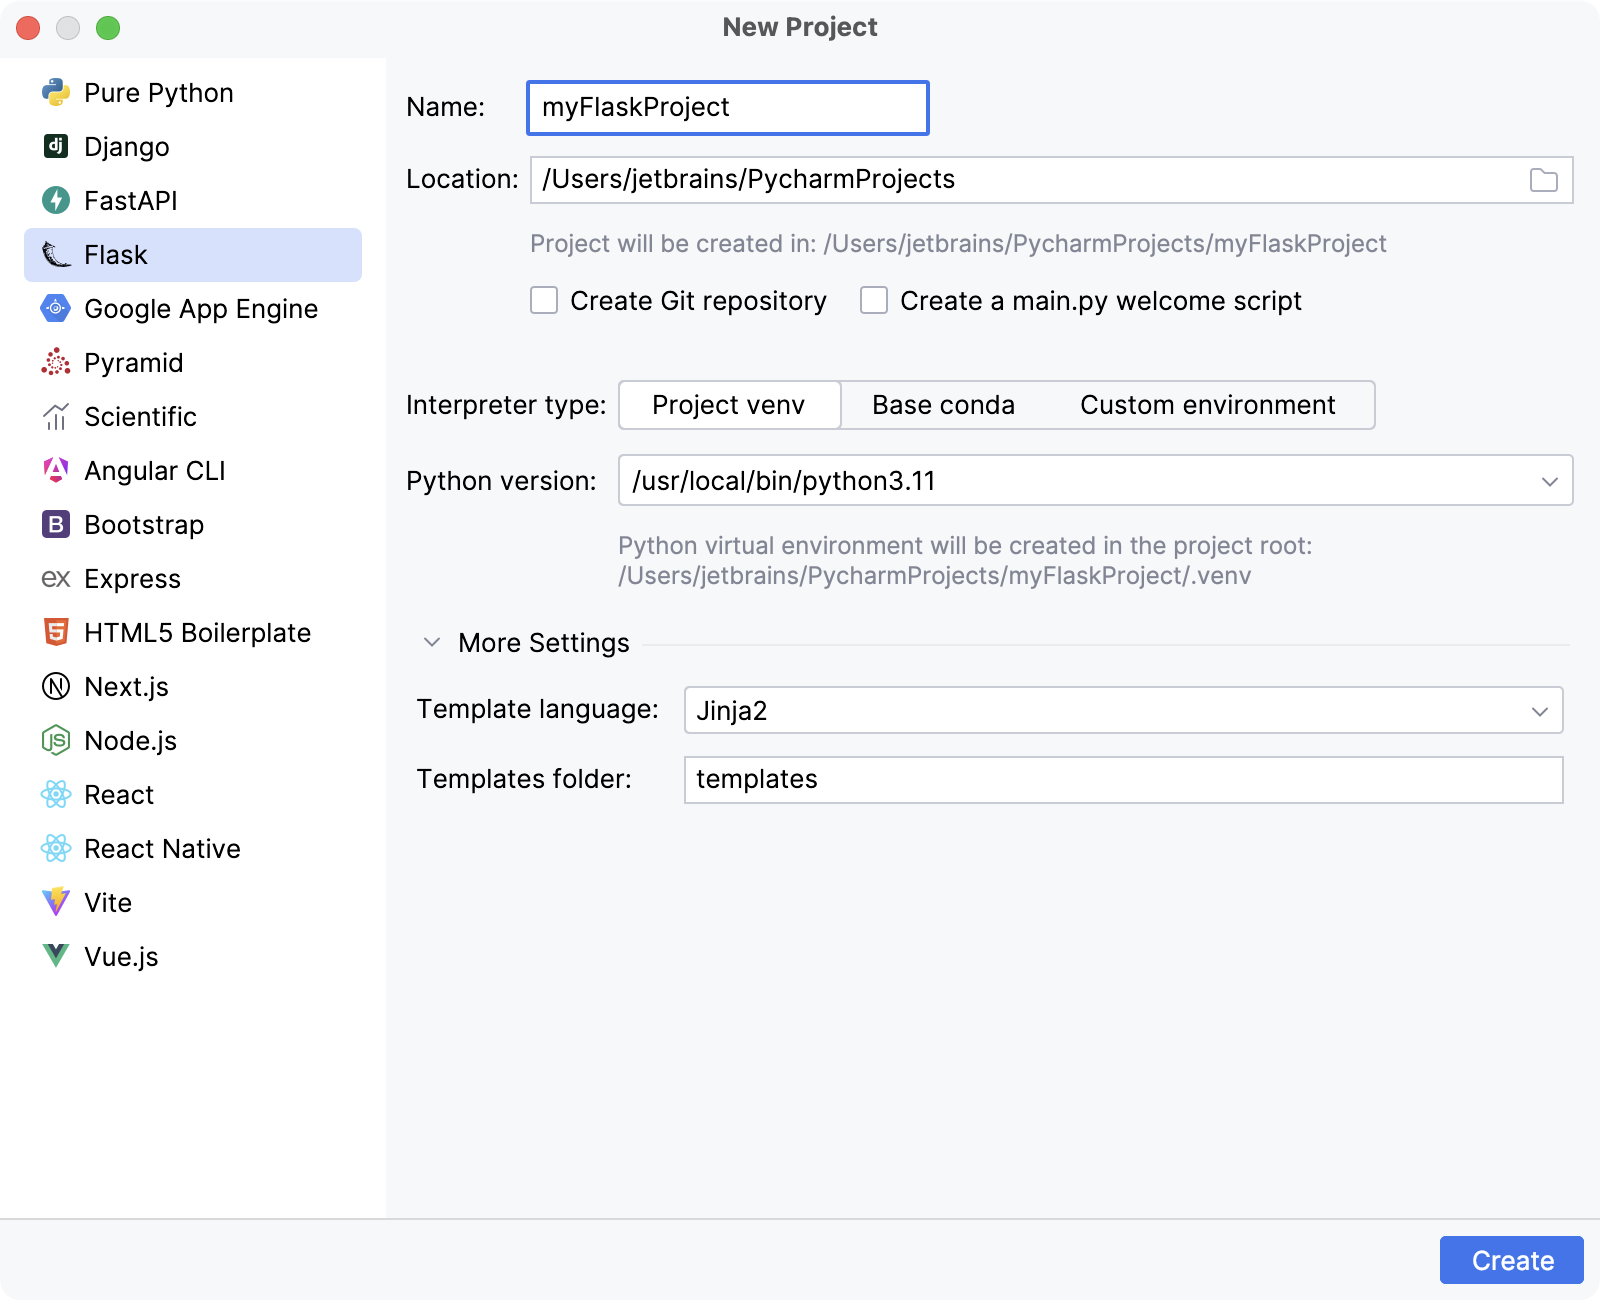Select Pure Python project type
Screen dimensions: 1600x1300
tap(158, 93)
